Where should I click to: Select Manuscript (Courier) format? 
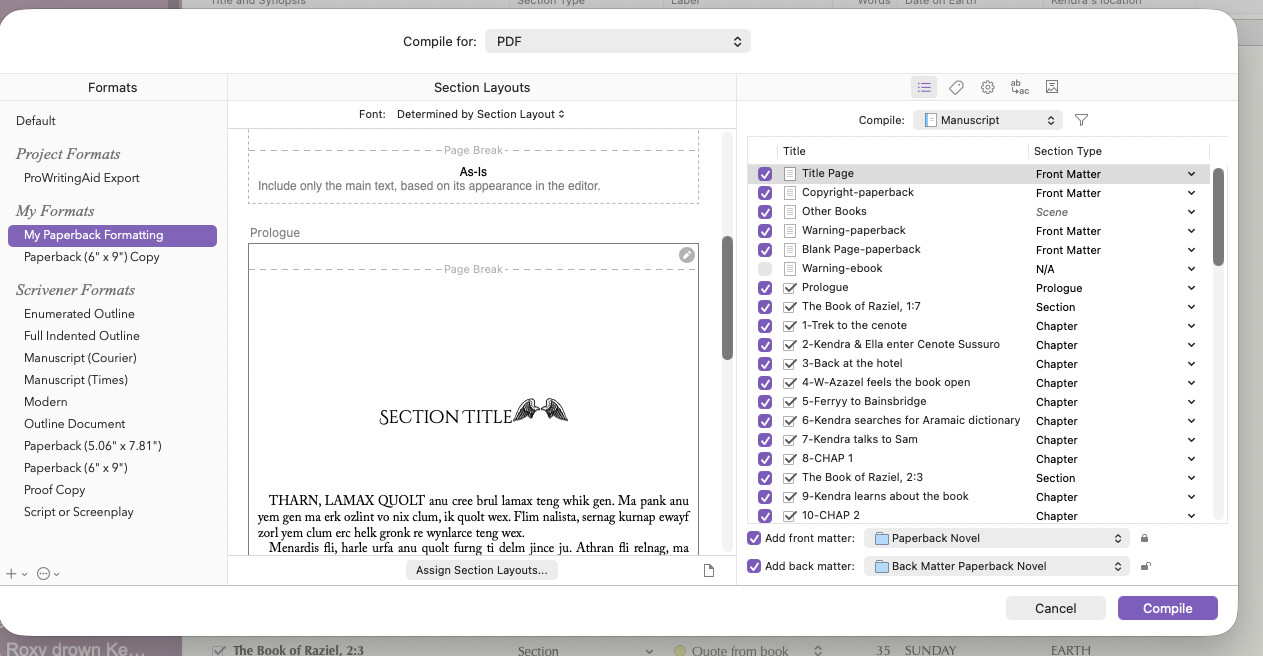point(80,358)
